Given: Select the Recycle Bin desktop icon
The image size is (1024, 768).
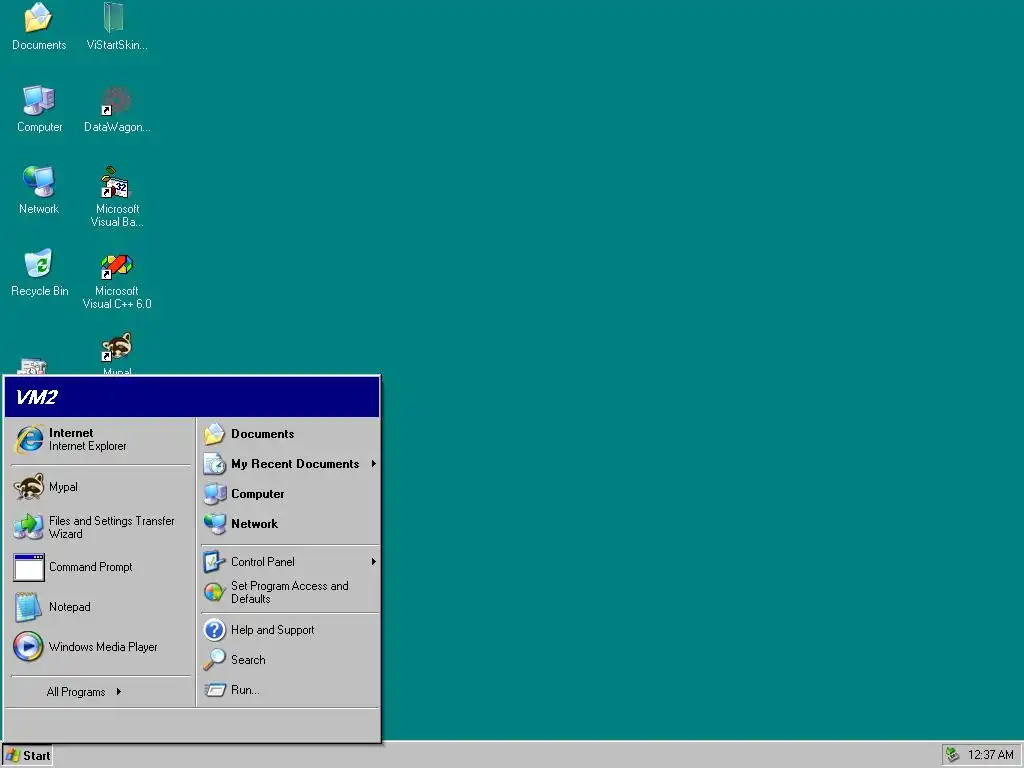Looking at the screenshot, I should (39, 273).
